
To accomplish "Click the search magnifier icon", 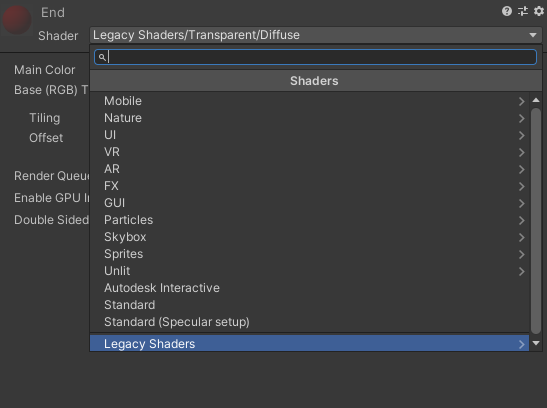I will [x=102, y=57].
